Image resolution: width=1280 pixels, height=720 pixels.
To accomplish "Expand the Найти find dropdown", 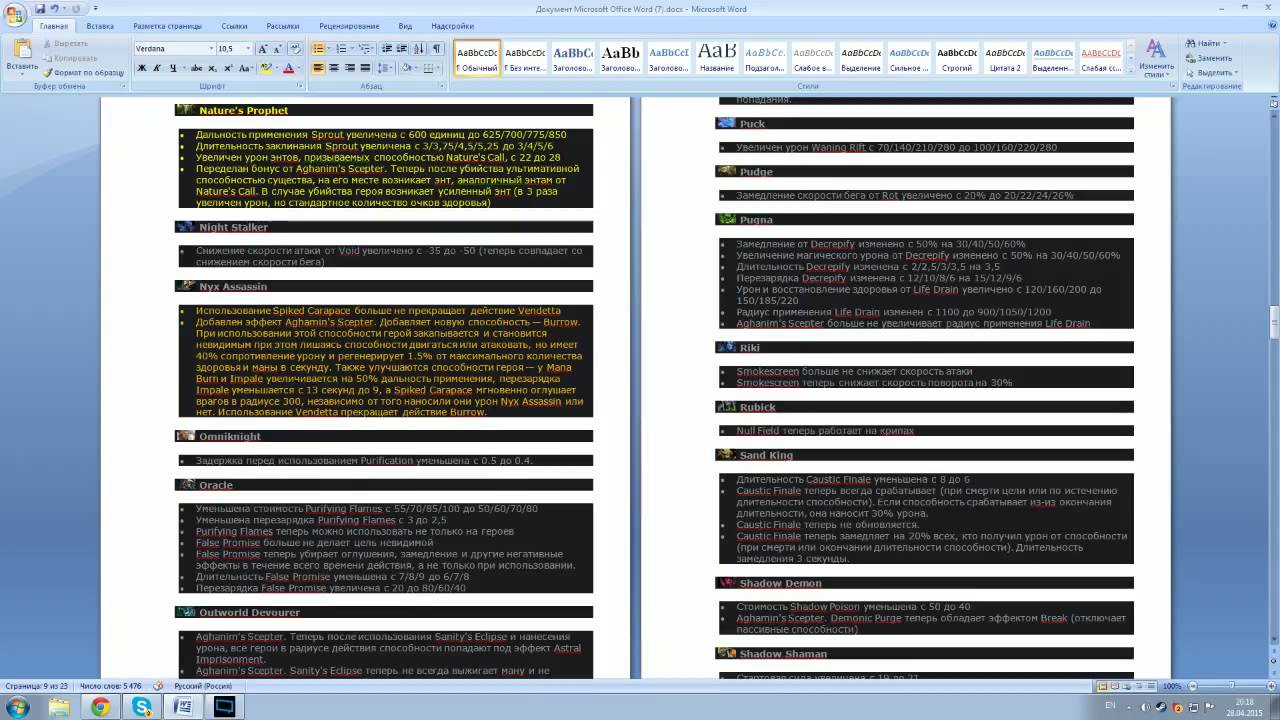I will point(1224,44).
